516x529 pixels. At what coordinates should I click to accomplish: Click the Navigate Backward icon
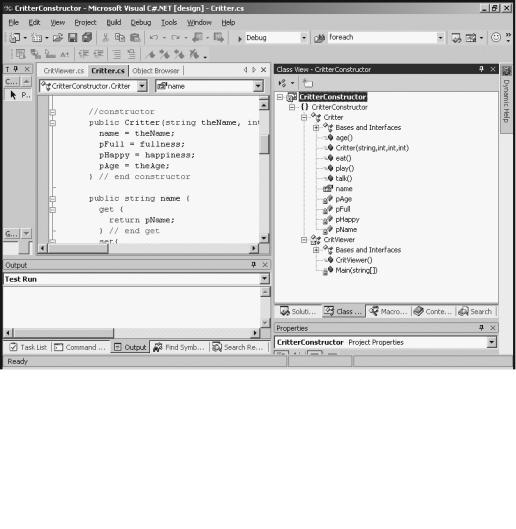point(197,37)
